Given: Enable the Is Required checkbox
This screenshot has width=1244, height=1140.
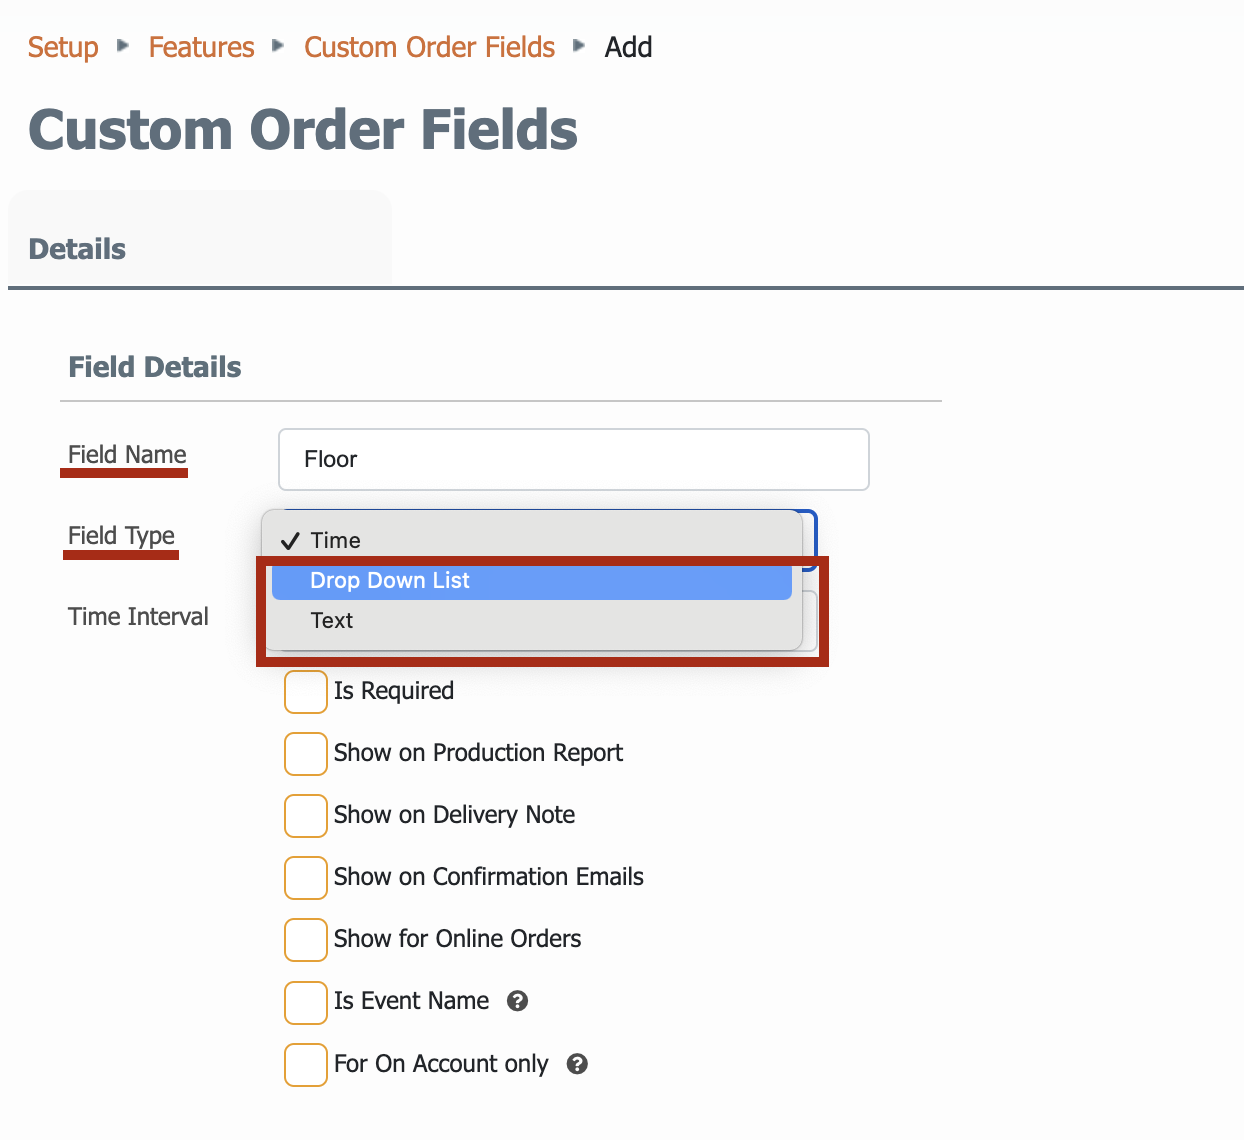Looking at the screenshot, I should [x=306, y=692].
